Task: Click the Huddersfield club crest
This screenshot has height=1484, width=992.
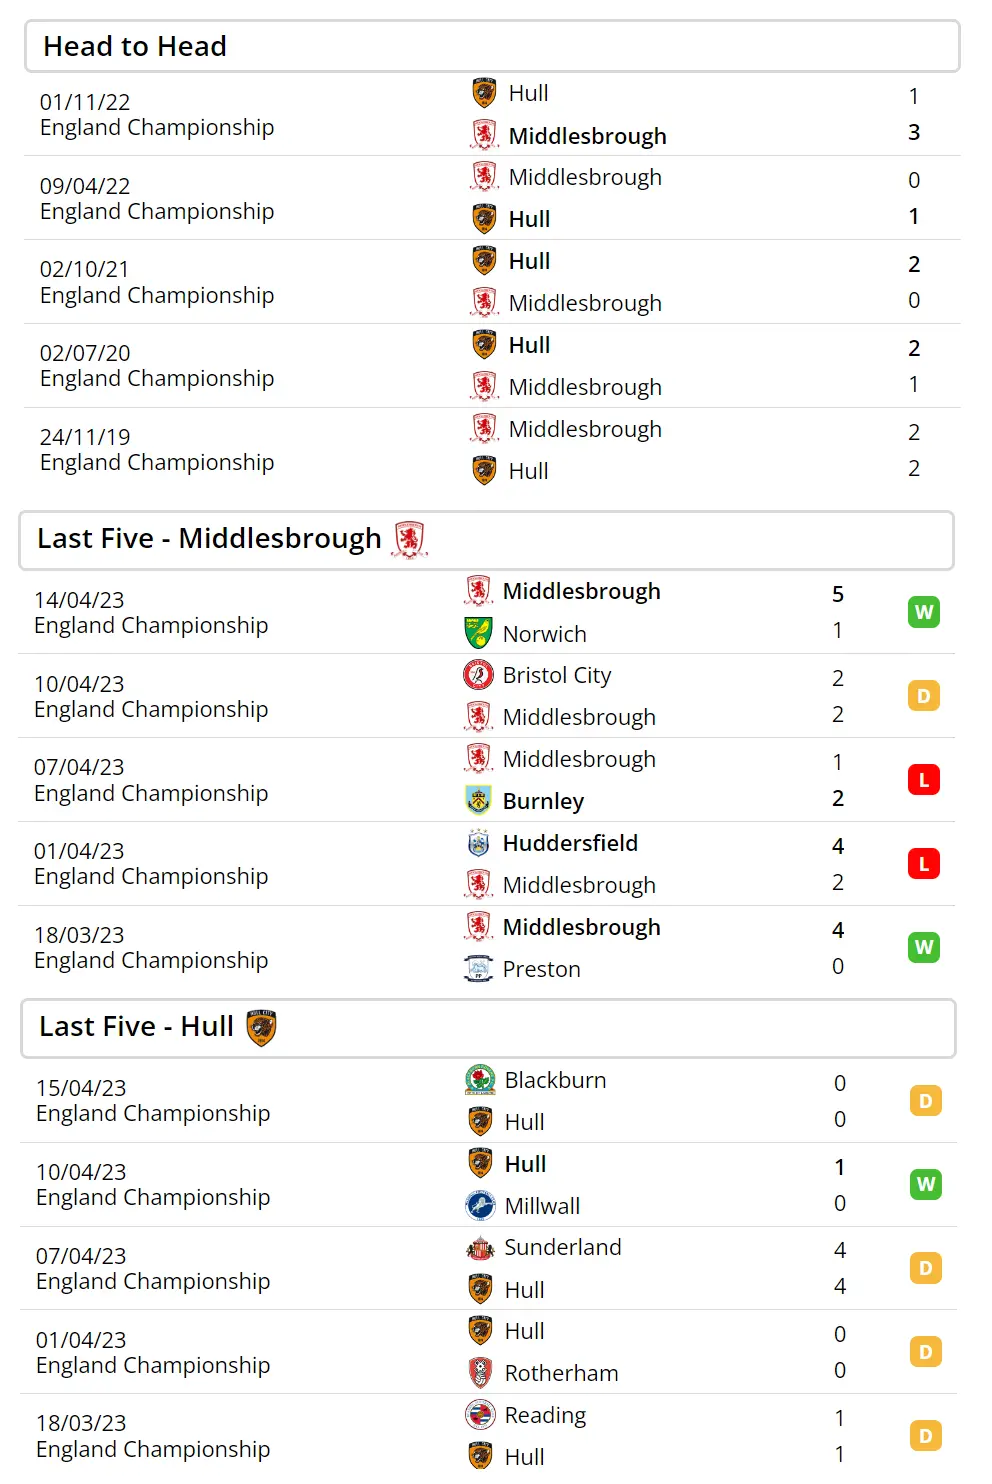Action: pos(478,843)
